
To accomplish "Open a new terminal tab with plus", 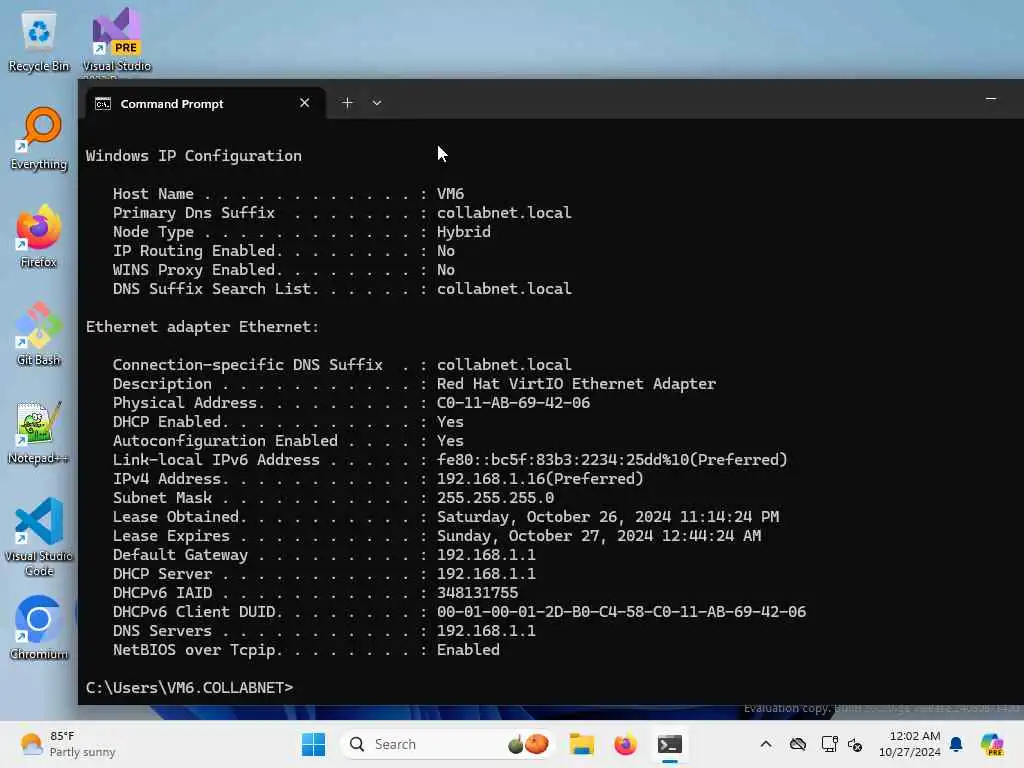I will 347,103.
